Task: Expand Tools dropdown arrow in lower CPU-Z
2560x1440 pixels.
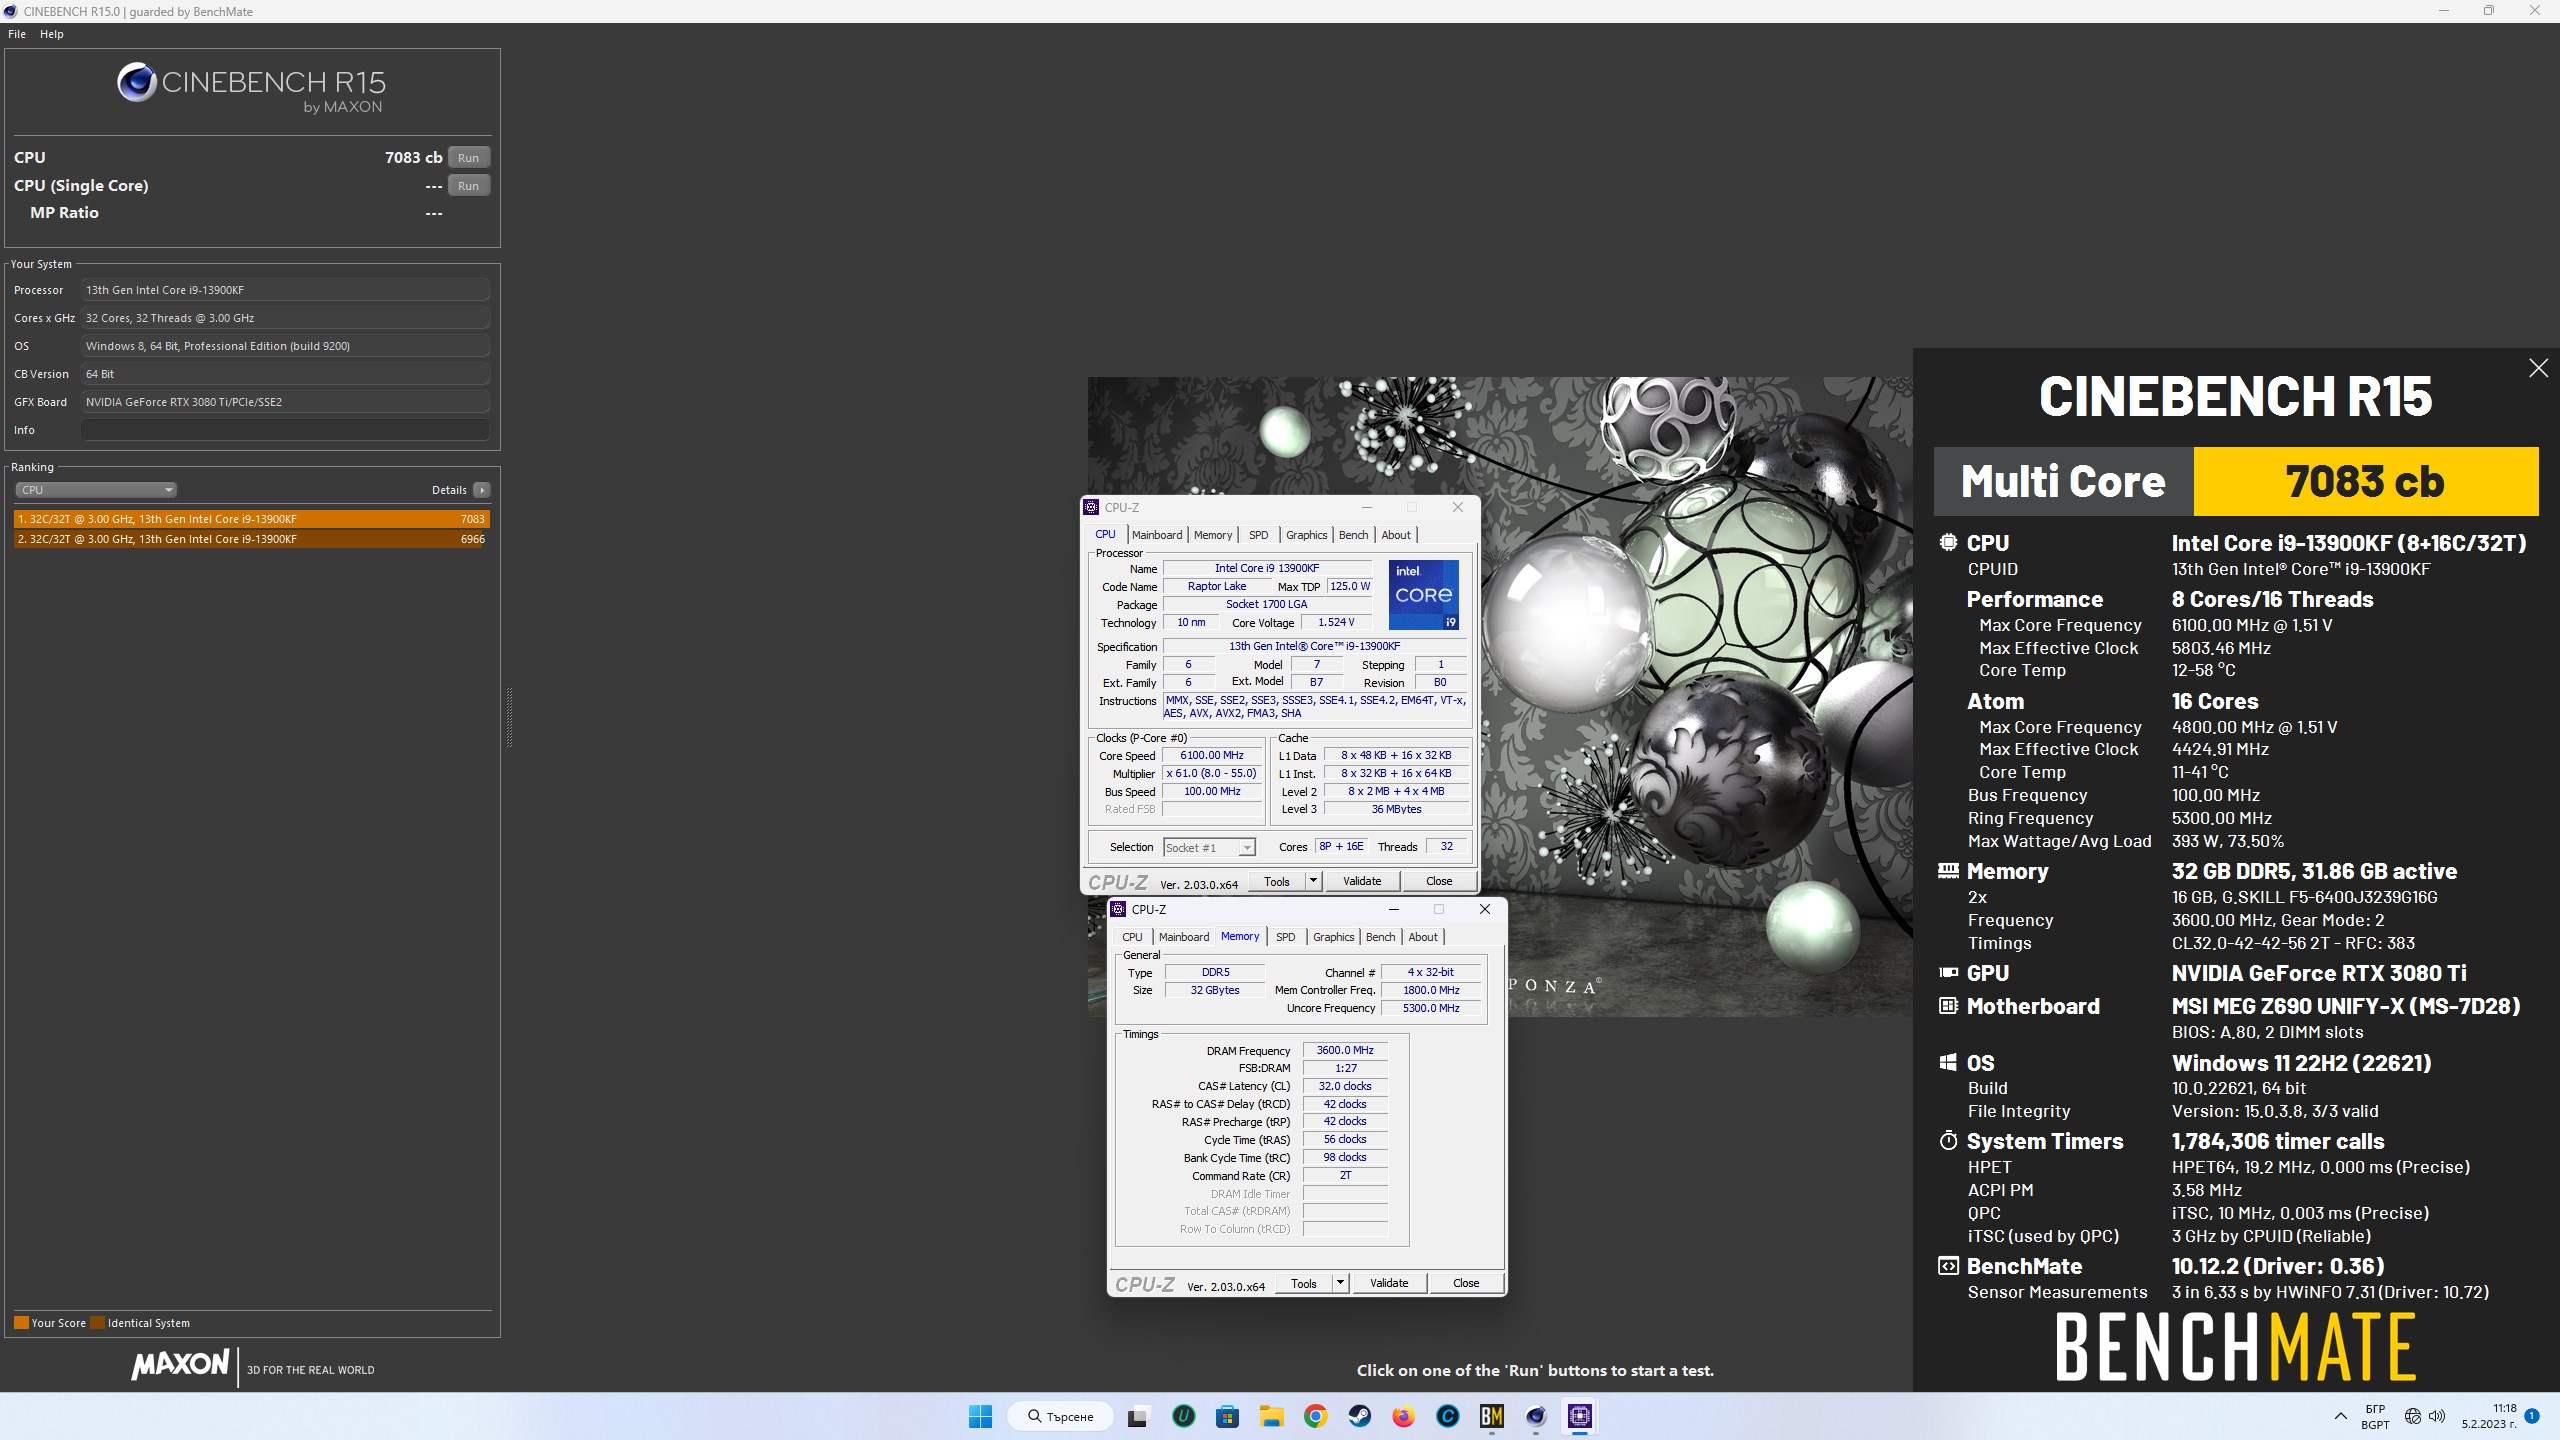Action: [1340, 1283]
